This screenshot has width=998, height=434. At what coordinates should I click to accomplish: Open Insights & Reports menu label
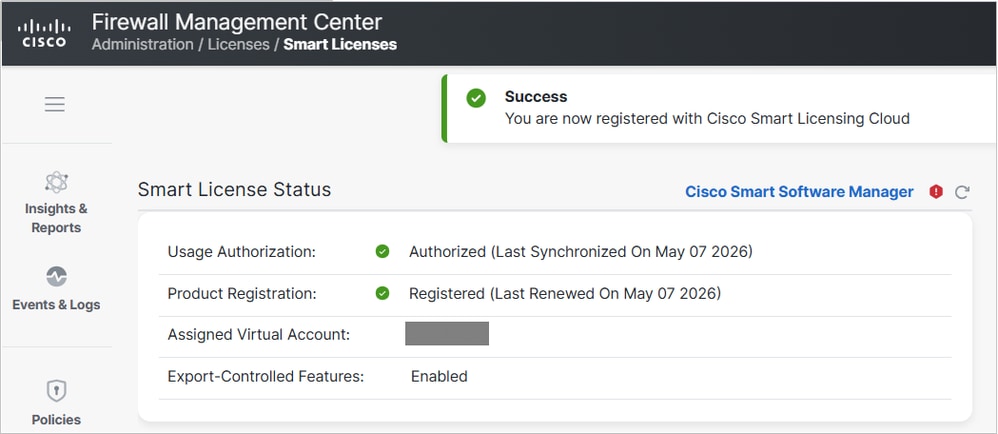point(56,218)
